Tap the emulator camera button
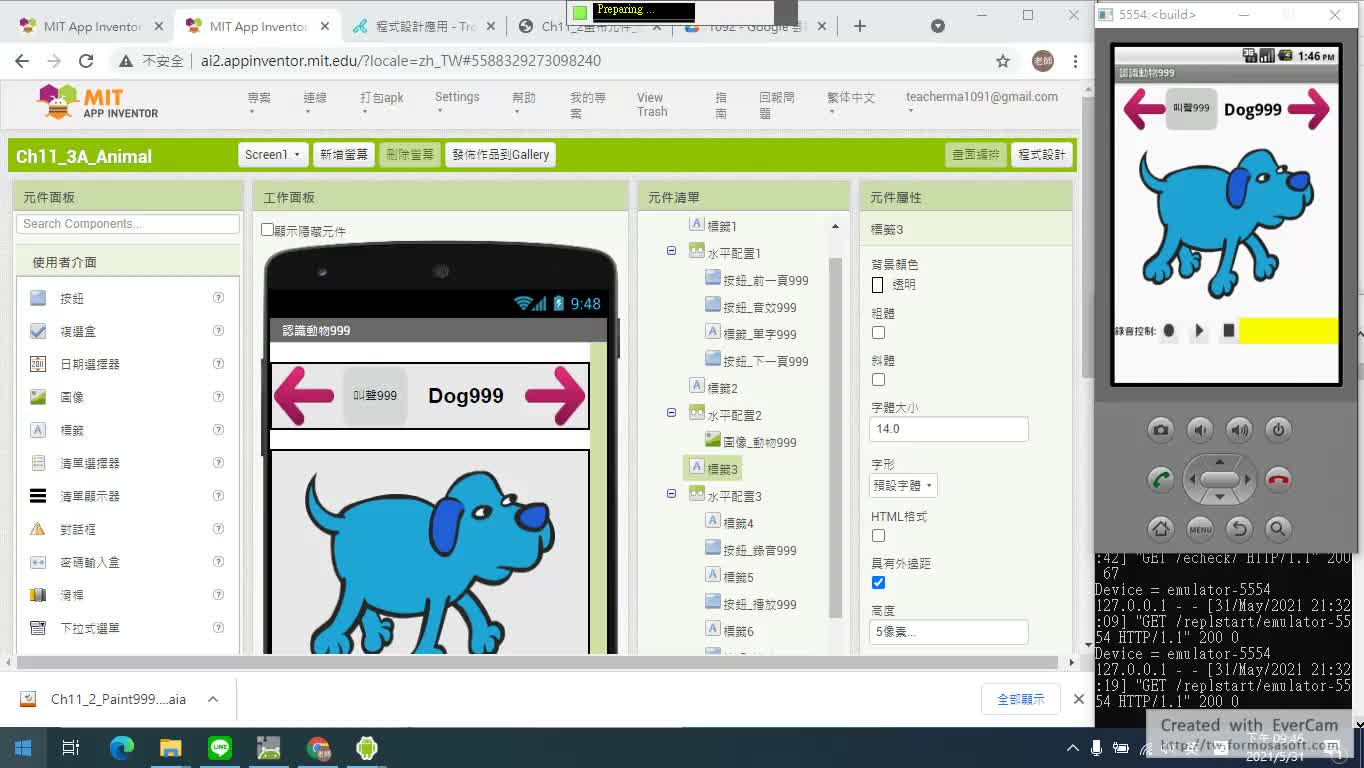Viewport: 1364px width, 768px height. (1160, 430)
